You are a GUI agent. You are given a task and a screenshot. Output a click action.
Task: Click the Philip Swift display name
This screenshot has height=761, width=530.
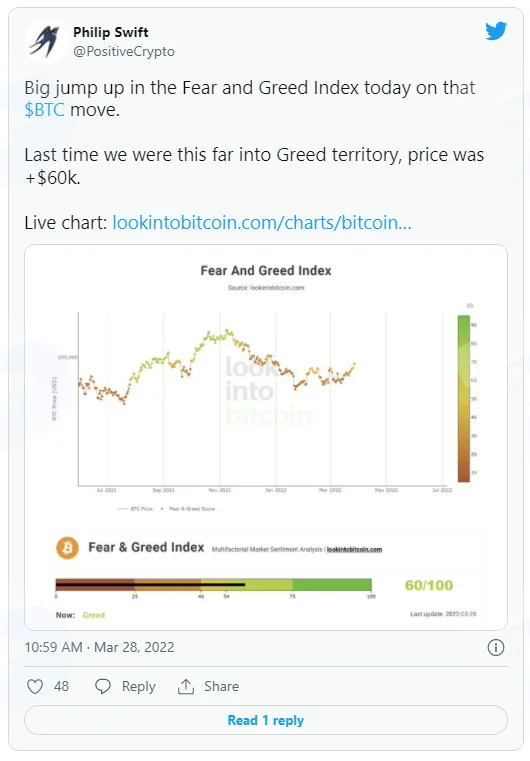(111, 32)
